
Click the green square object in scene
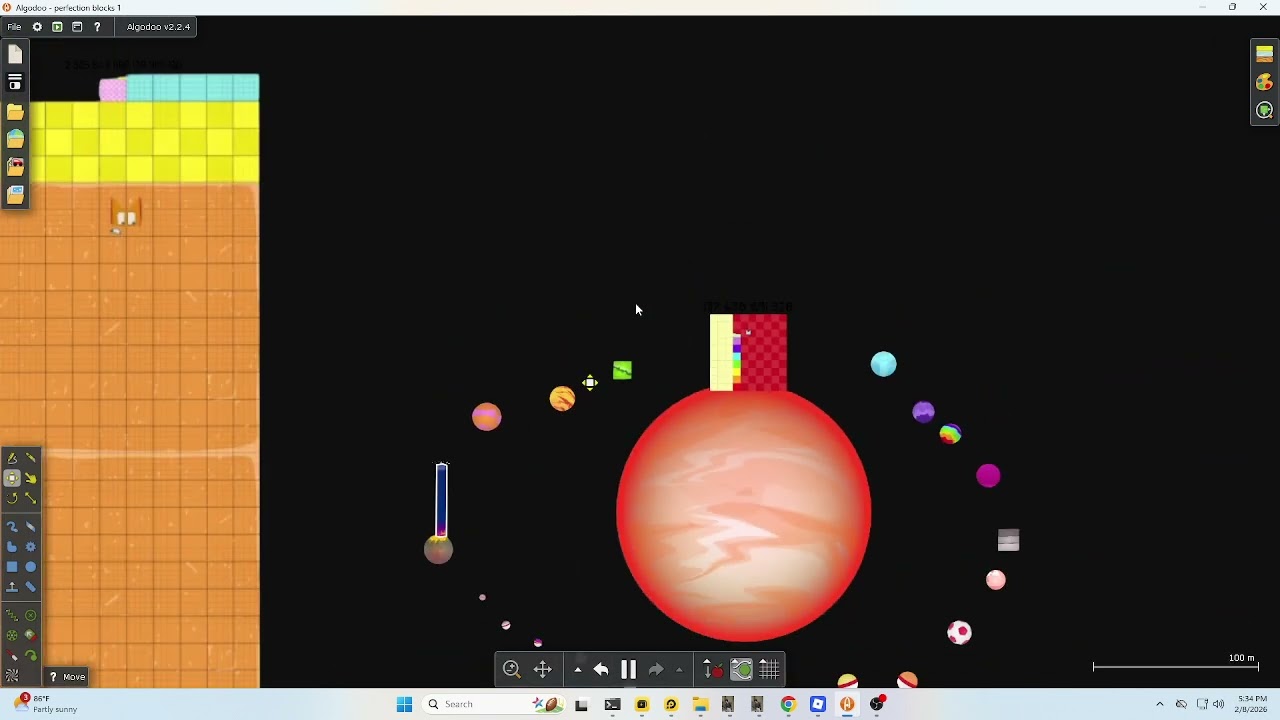coord(622,371)
